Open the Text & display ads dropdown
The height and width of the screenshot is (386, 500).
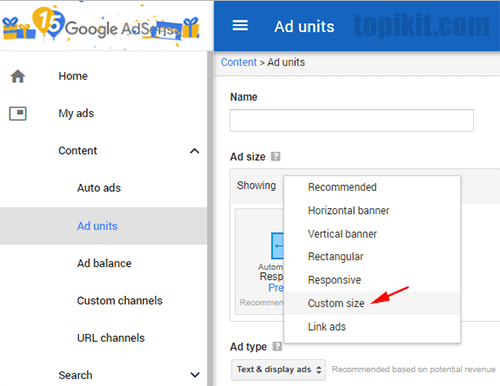(278, 370)
